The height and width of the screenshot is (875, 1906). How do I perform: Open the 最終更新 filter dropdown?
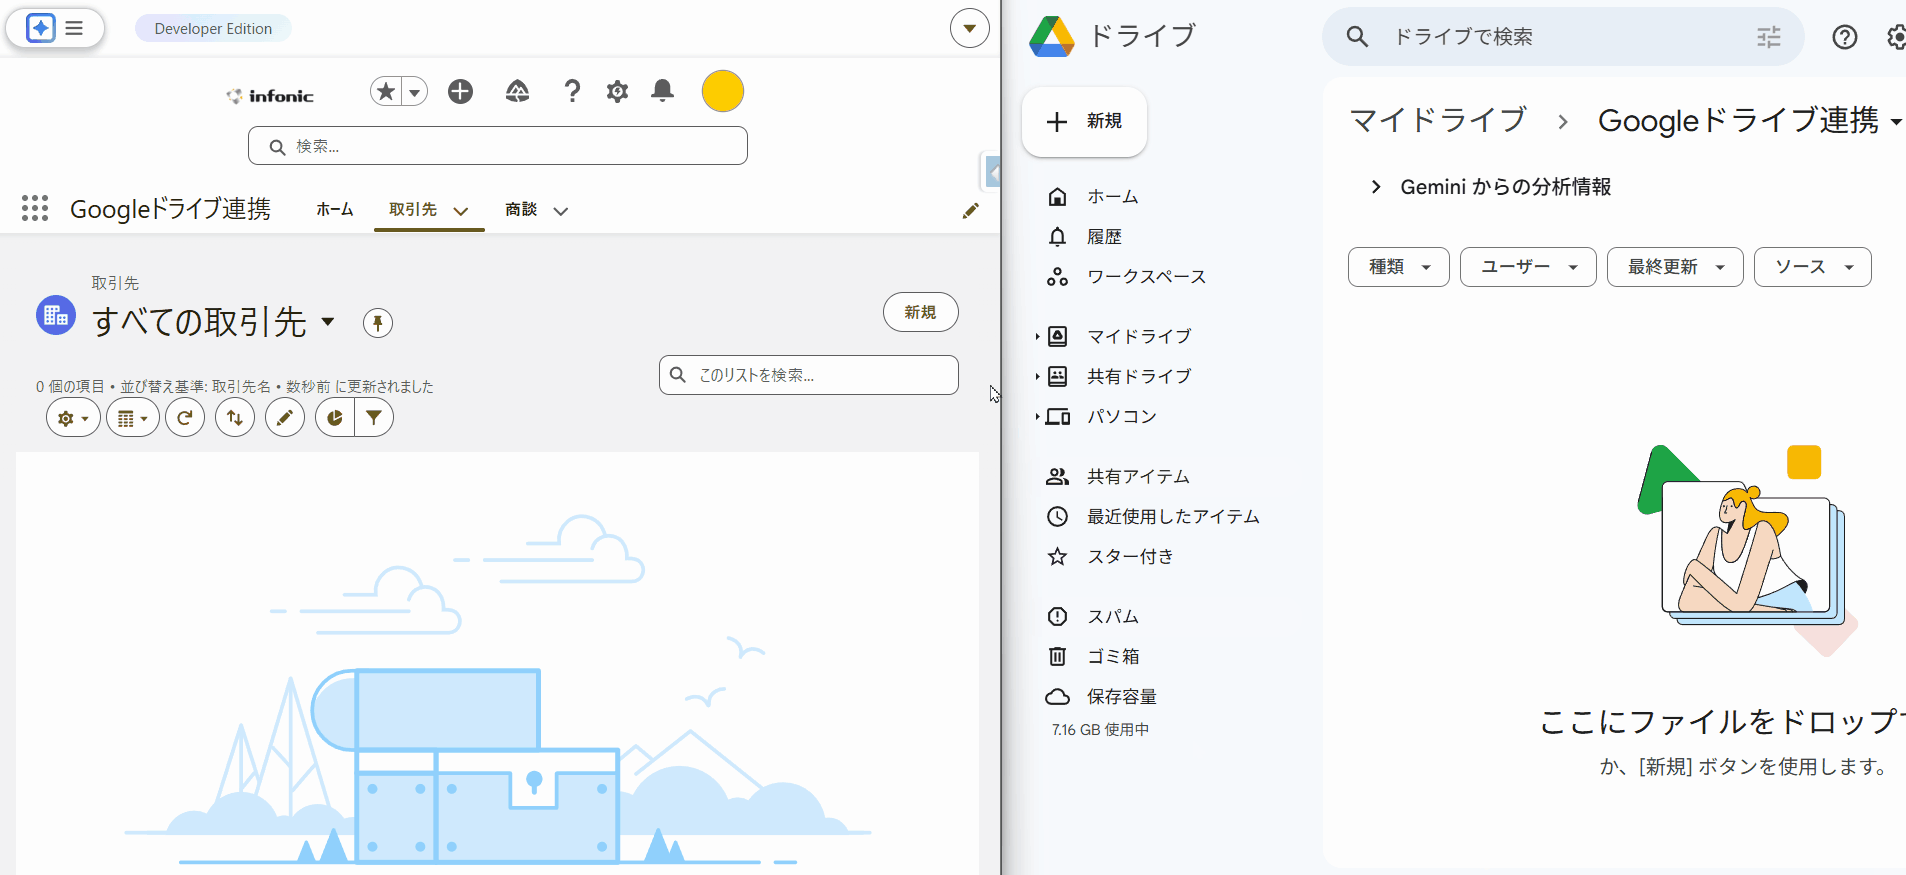tap(1674, 267)
